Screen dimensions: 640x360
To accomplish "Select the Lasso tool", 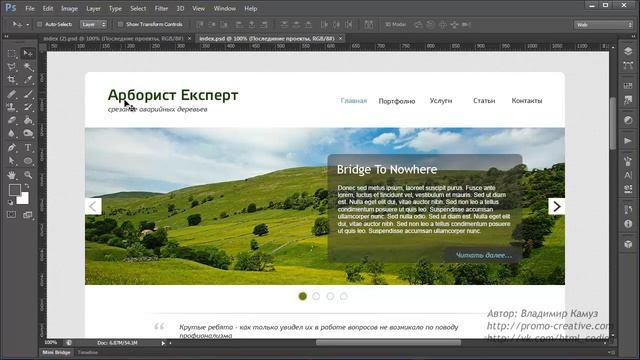I will pyautogui.click(x=12, y=67).
